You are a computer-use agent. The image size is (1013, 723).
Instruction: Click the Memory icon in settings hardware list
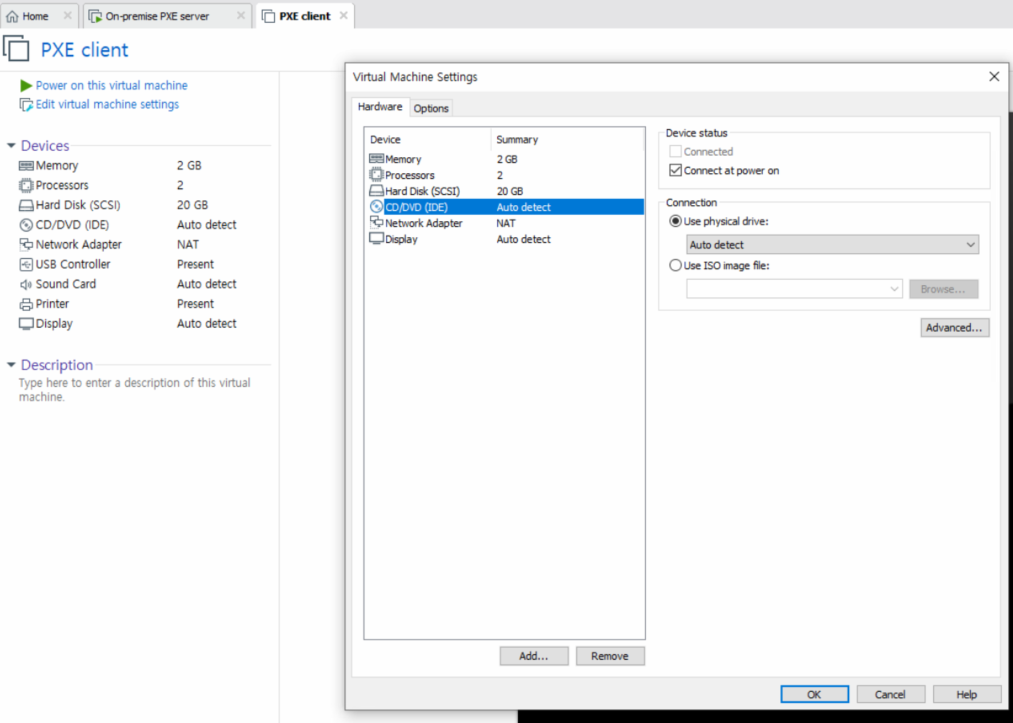coord(376,158)
